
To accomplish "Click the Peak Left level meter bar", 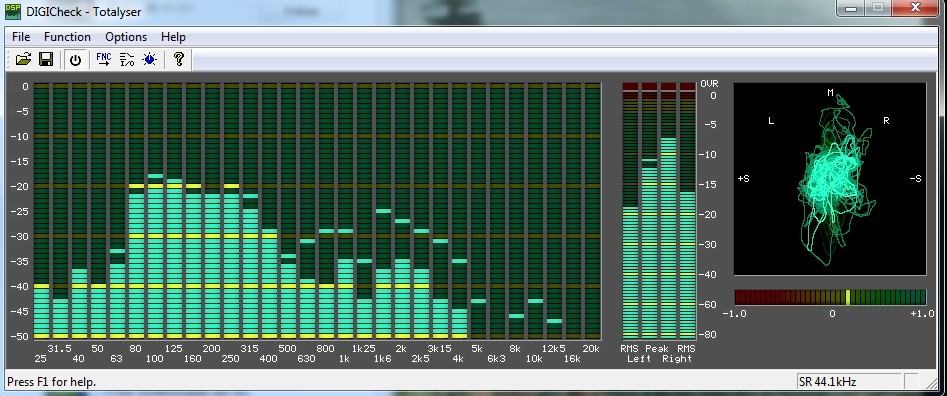I will click(x=649, y=211).
